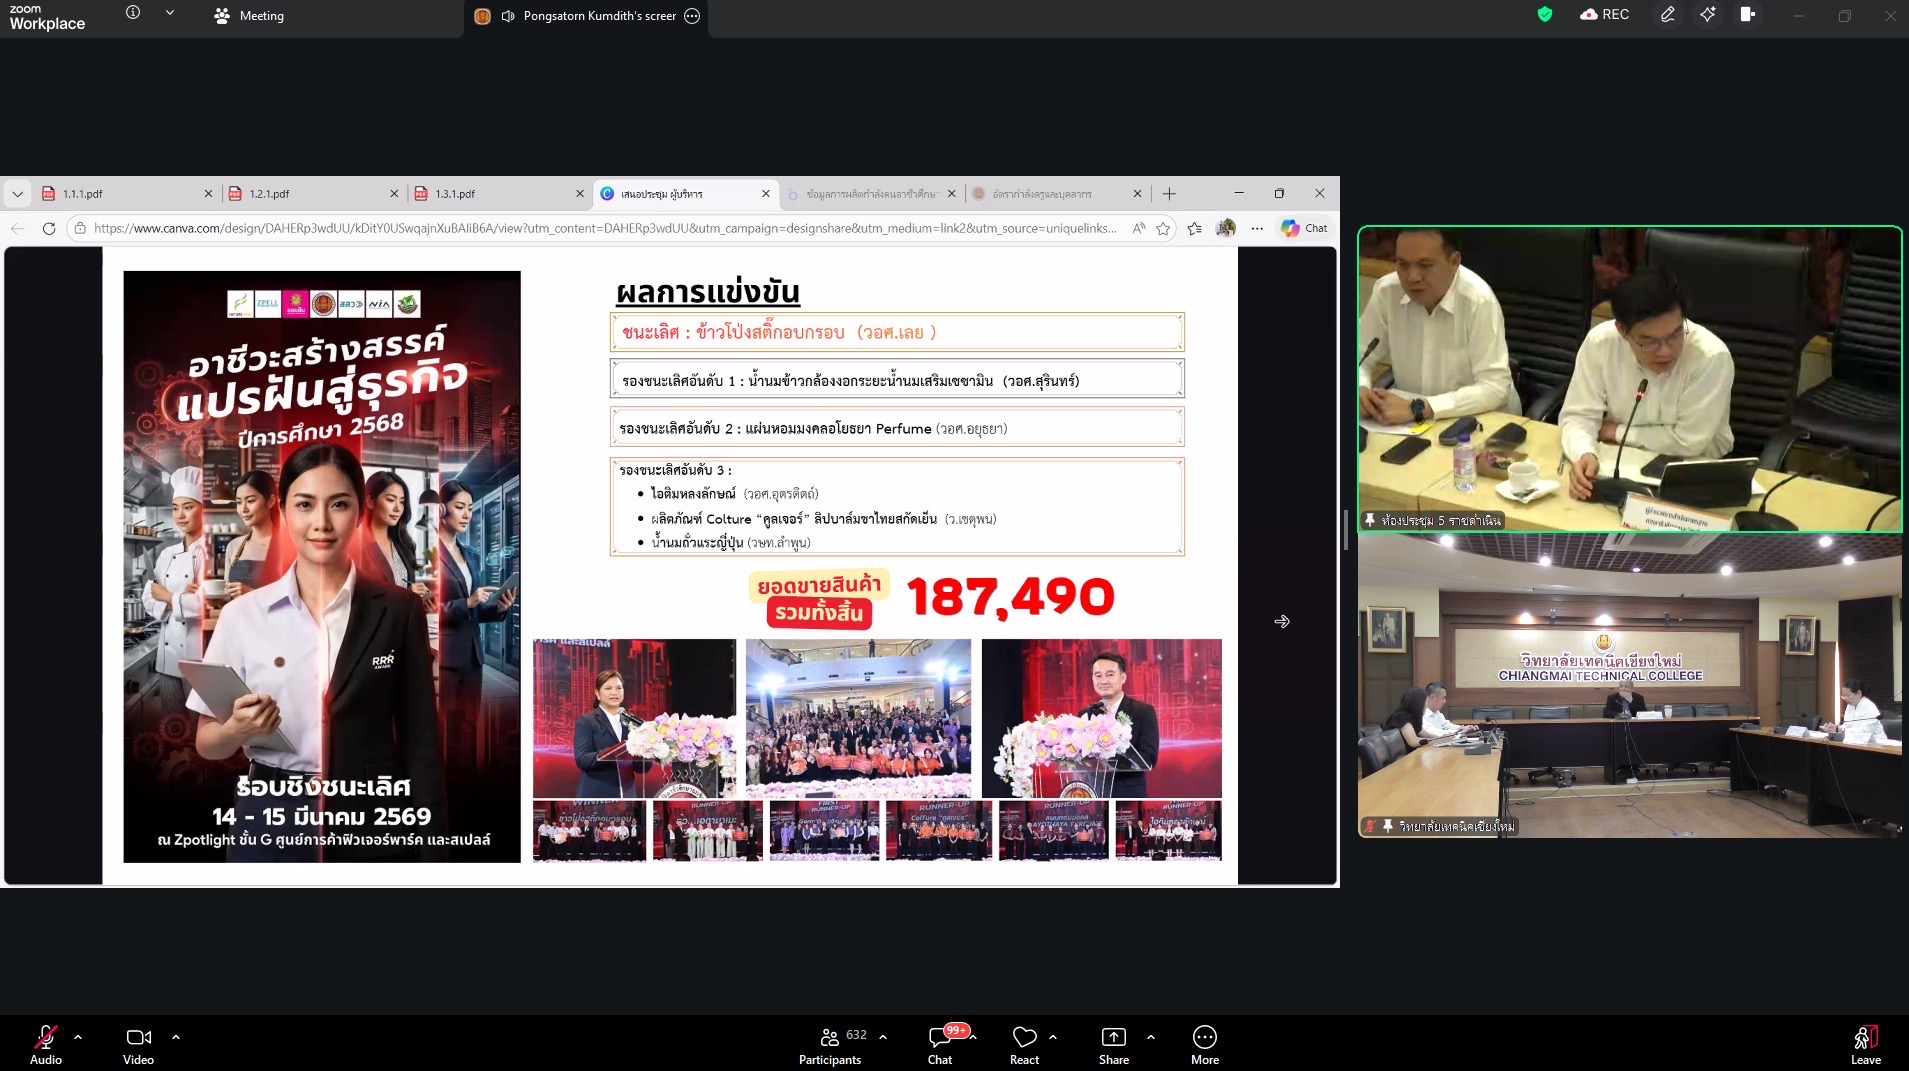Open the meeting information icon
The height and width of the screenshot is (1071, 1909).
(133, 13)
